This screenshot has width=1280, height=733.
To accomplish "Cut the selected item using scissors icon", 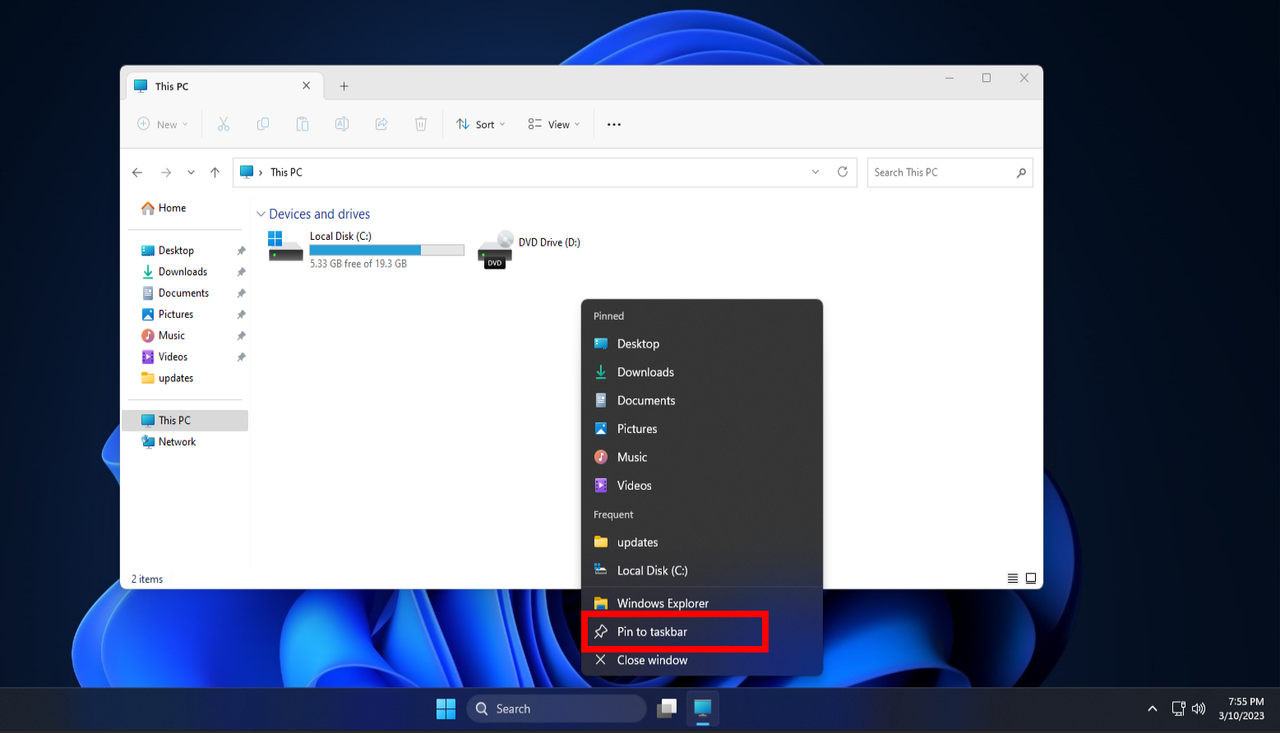I will point(224,123).
